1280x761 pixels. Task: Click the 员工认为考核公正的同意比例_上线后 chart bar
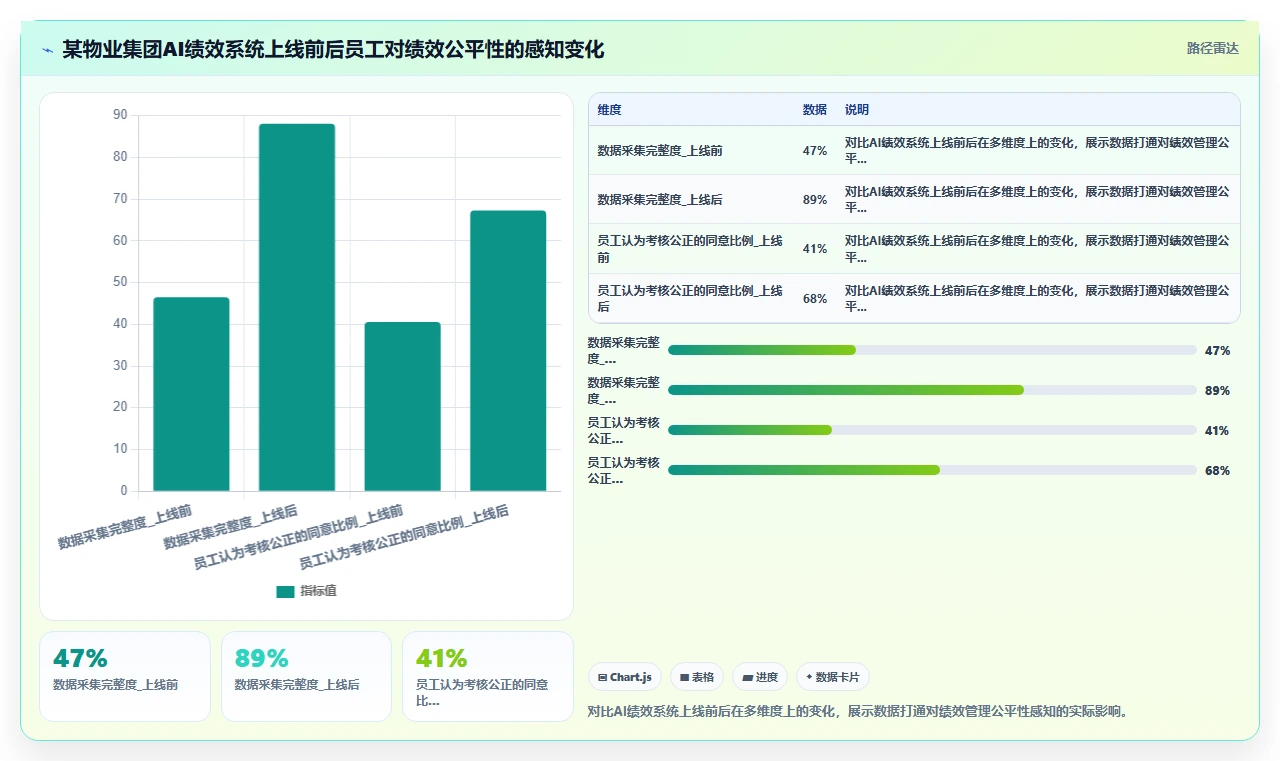click(508, 351)
